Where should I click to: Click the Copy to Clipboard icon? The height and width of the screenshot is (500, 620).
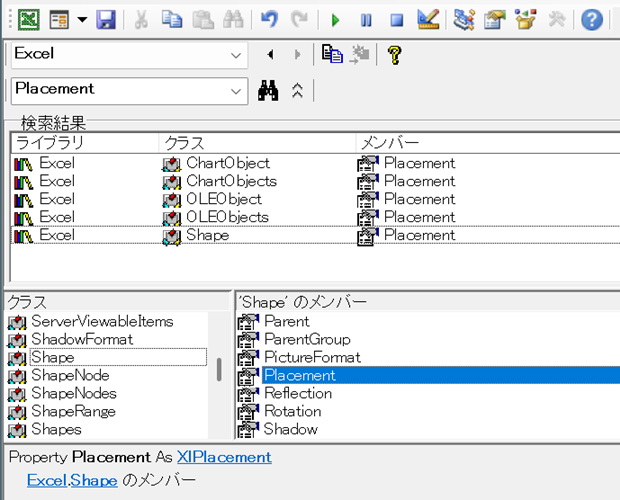pos(332,54)
